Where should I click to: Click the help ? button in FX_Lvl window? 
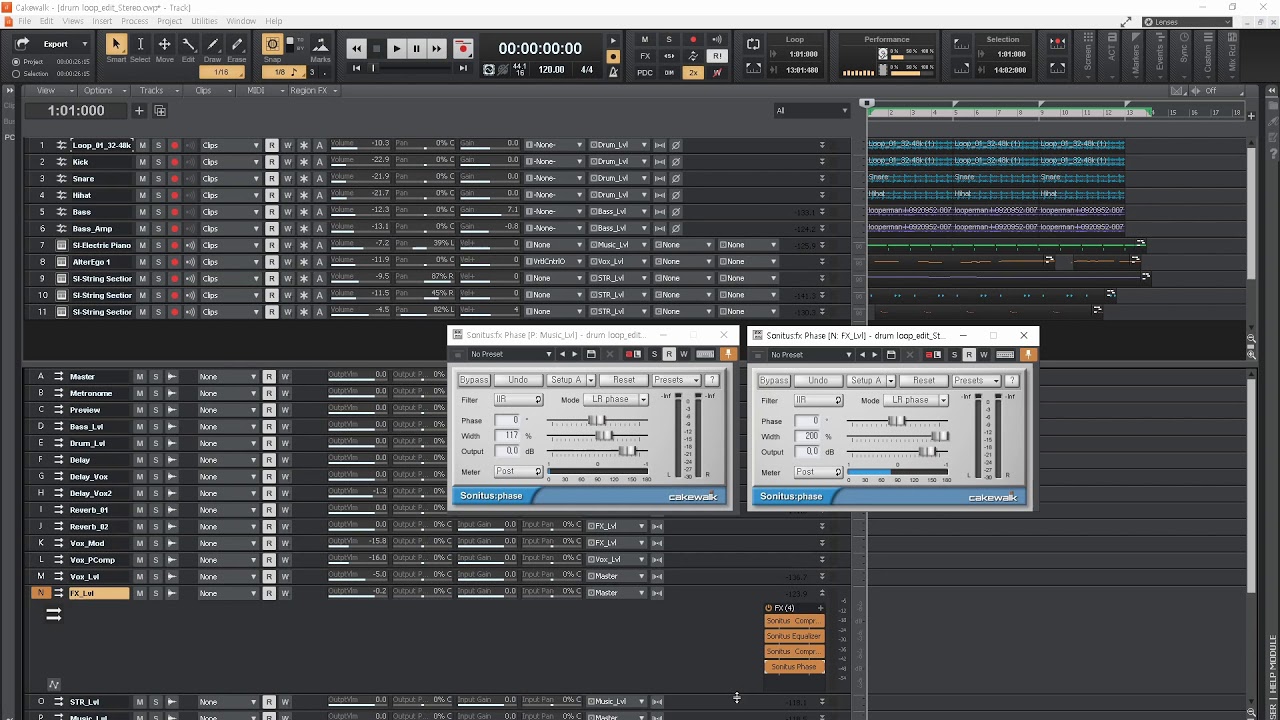click(x=1012, y=380)
